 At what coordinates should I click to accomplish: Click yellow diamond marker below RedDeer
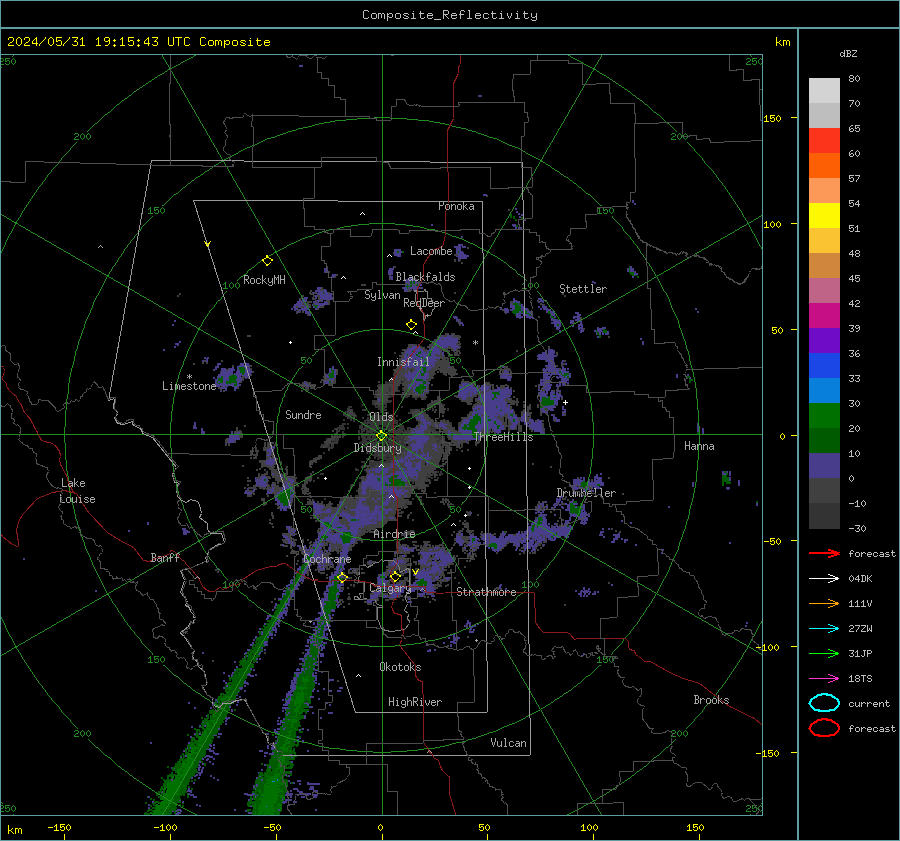(411, 325)
